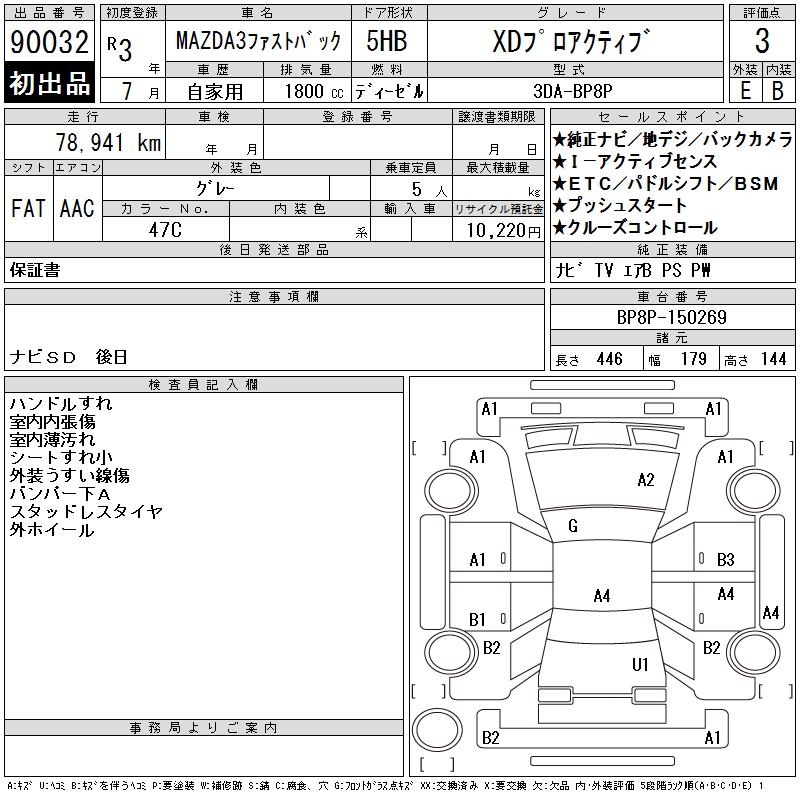Image resolution: width=800 pixels, height=800 pixels.
Task: Click the "純正装備" header
Action: [x=672, y=249]
